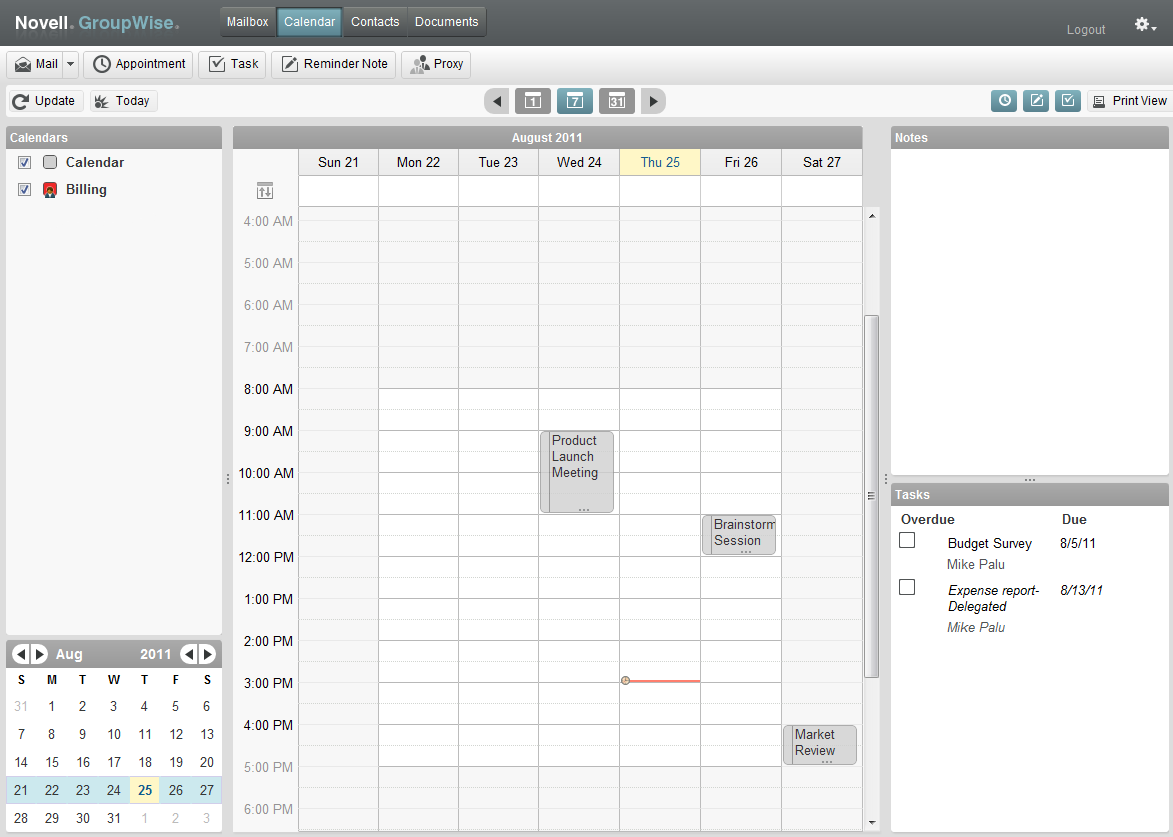This screenshot has height=837, width=1173.
Task: Click the Appointments panel clock icon
Action: (1003, 100)
